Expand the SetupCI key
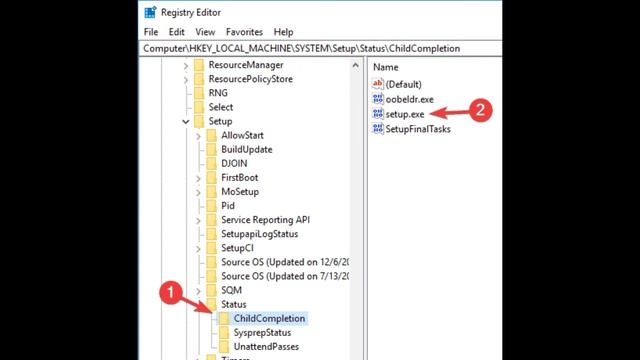The width and height of the screenshot is (640, 360). point(198,249)
